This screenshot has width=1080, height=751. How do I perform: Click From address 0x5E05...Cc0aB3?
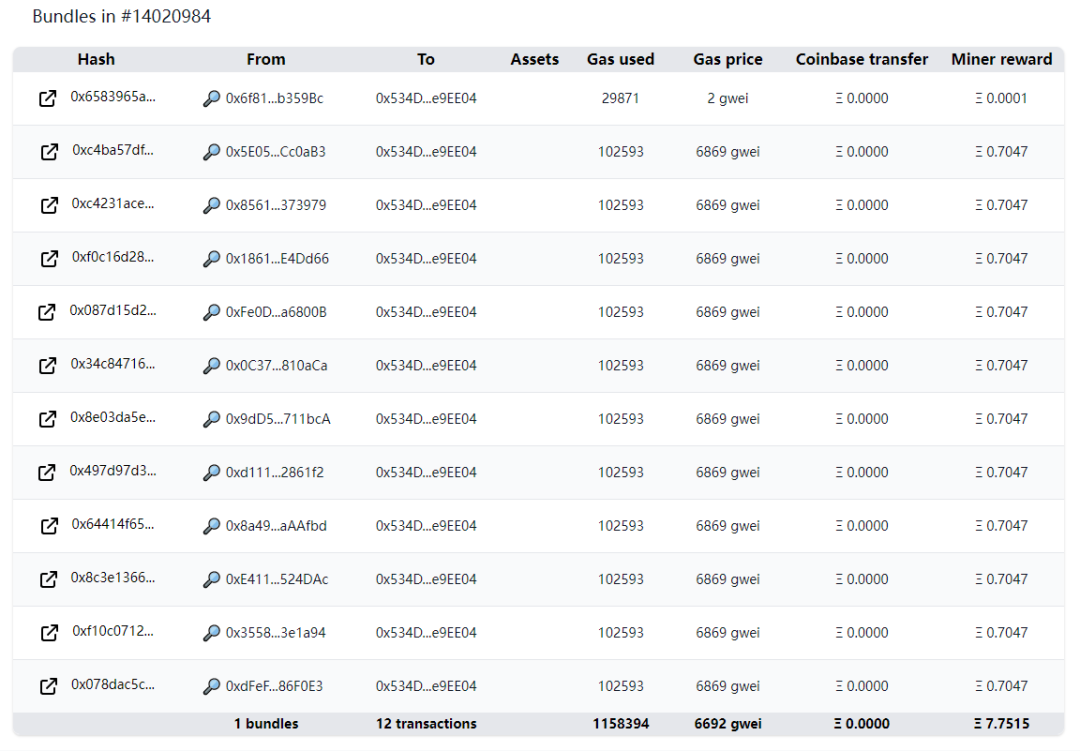[x=275, y=152]
